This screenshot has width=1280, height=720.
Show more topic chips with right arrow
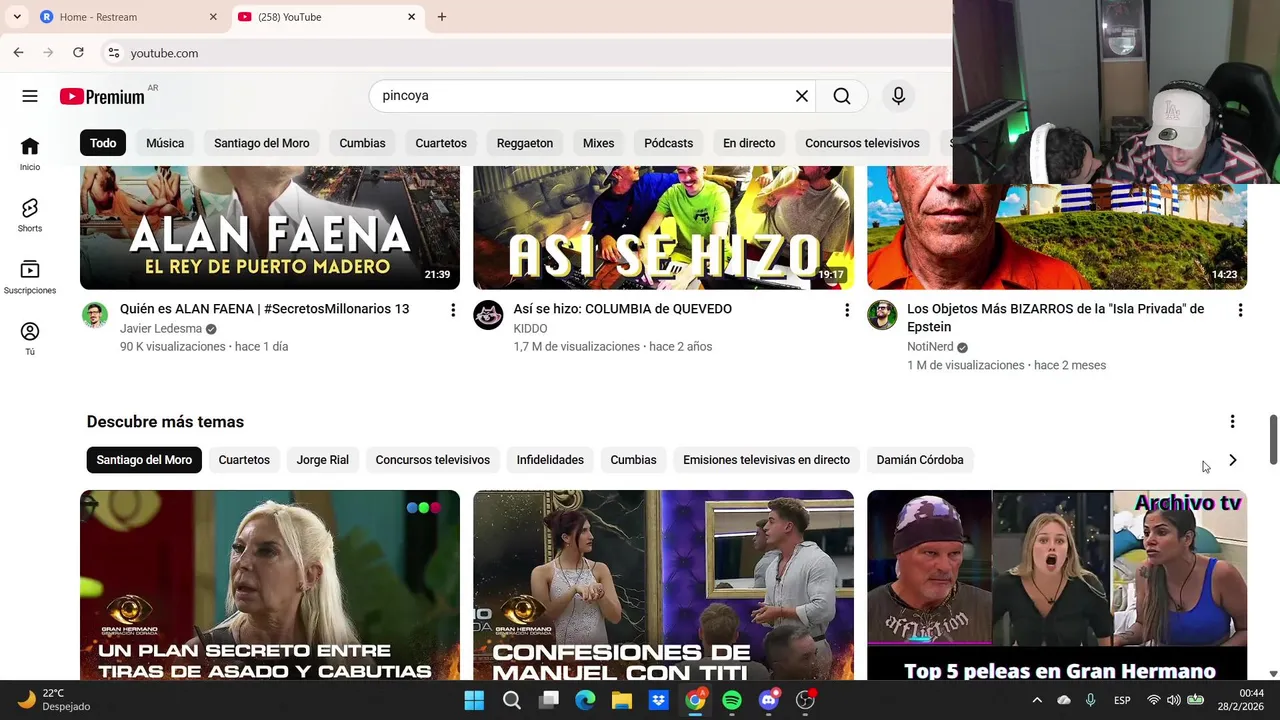[x=1232, y=460]
